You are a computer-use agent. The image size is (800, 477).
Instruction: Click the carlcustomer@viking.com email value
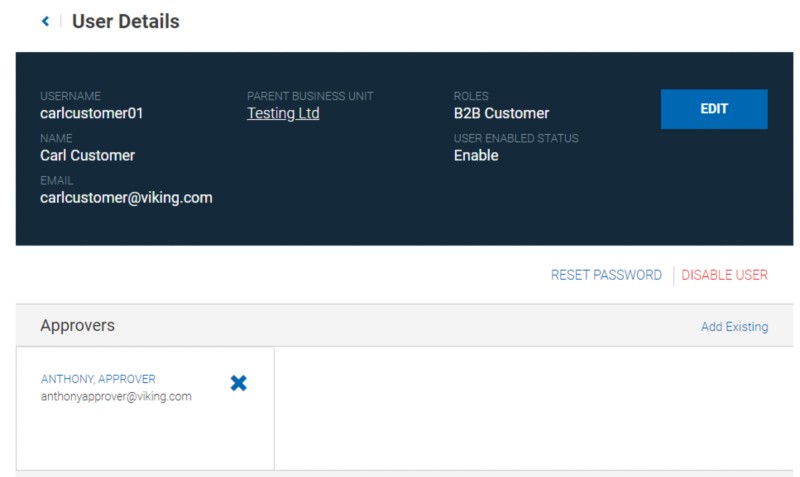(x=126, y=197)
